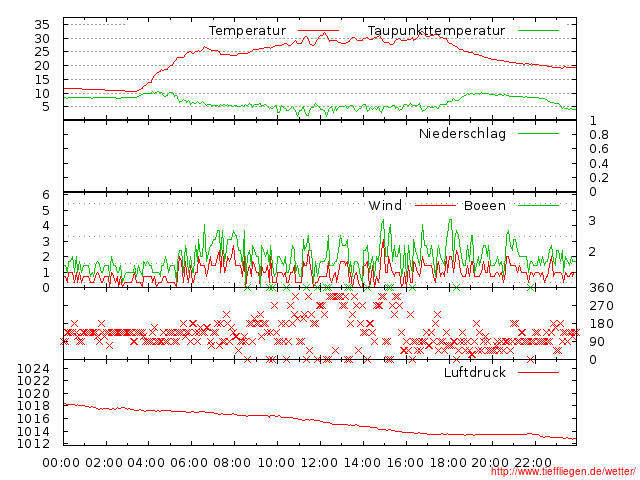Click the green Taupunkttemperatur legend line sample
Image resolution: width=640 pixels, height=480 pixels.
coord(538,31)
